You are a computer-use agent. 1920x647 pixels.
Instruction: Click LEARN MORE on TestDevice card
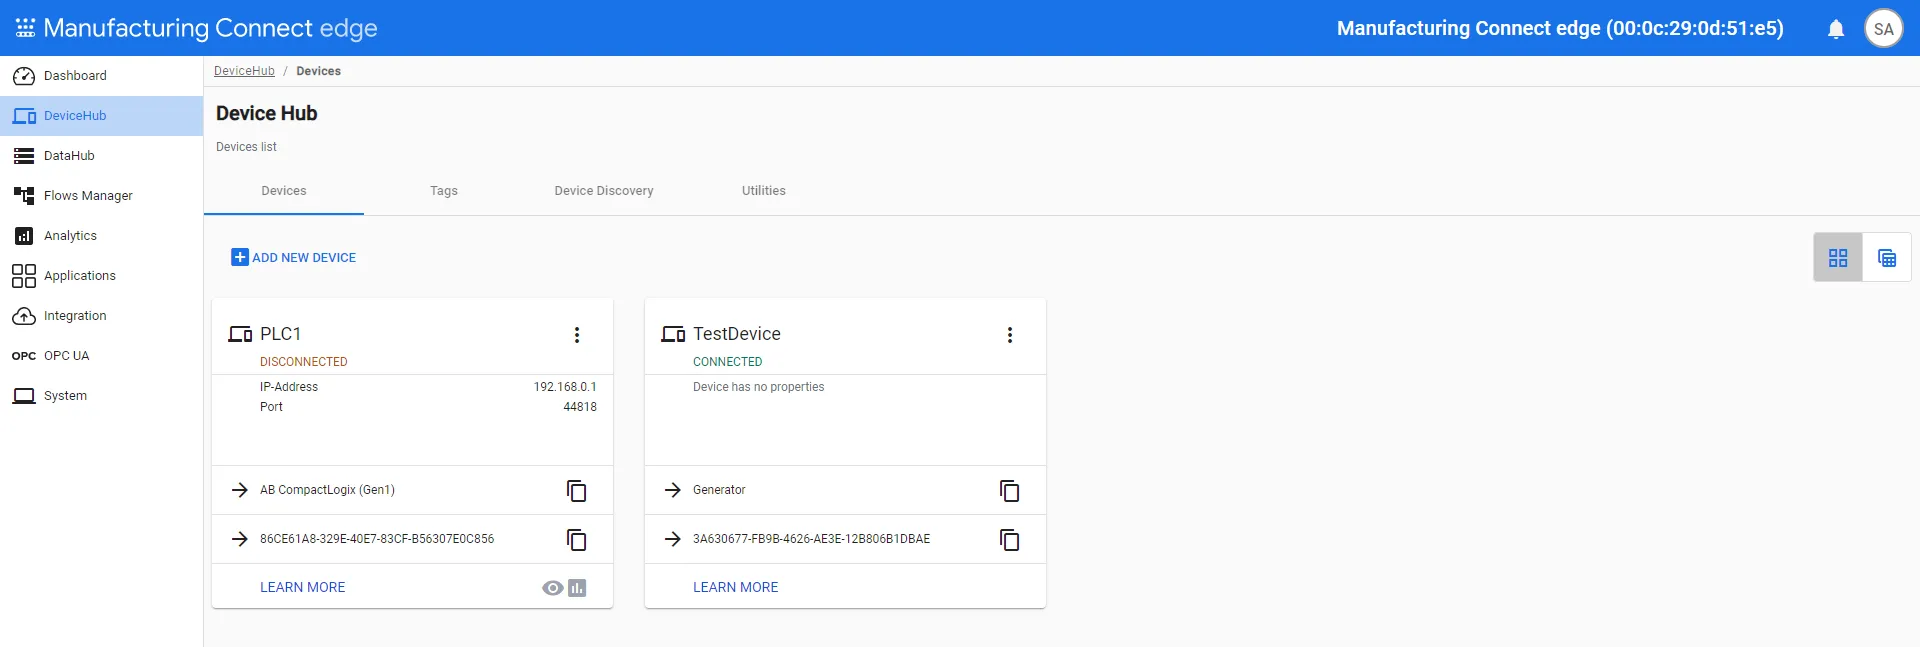[736, 587]
